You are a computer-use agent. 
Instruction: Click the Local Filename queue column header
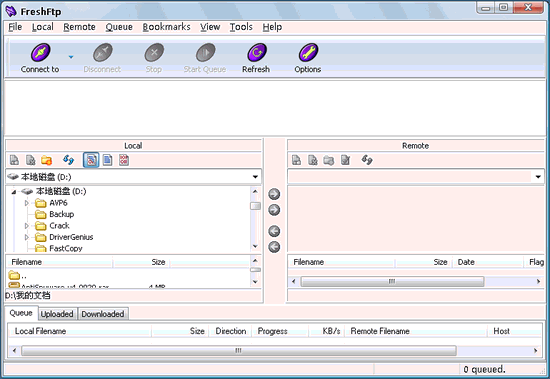point(80,331)
